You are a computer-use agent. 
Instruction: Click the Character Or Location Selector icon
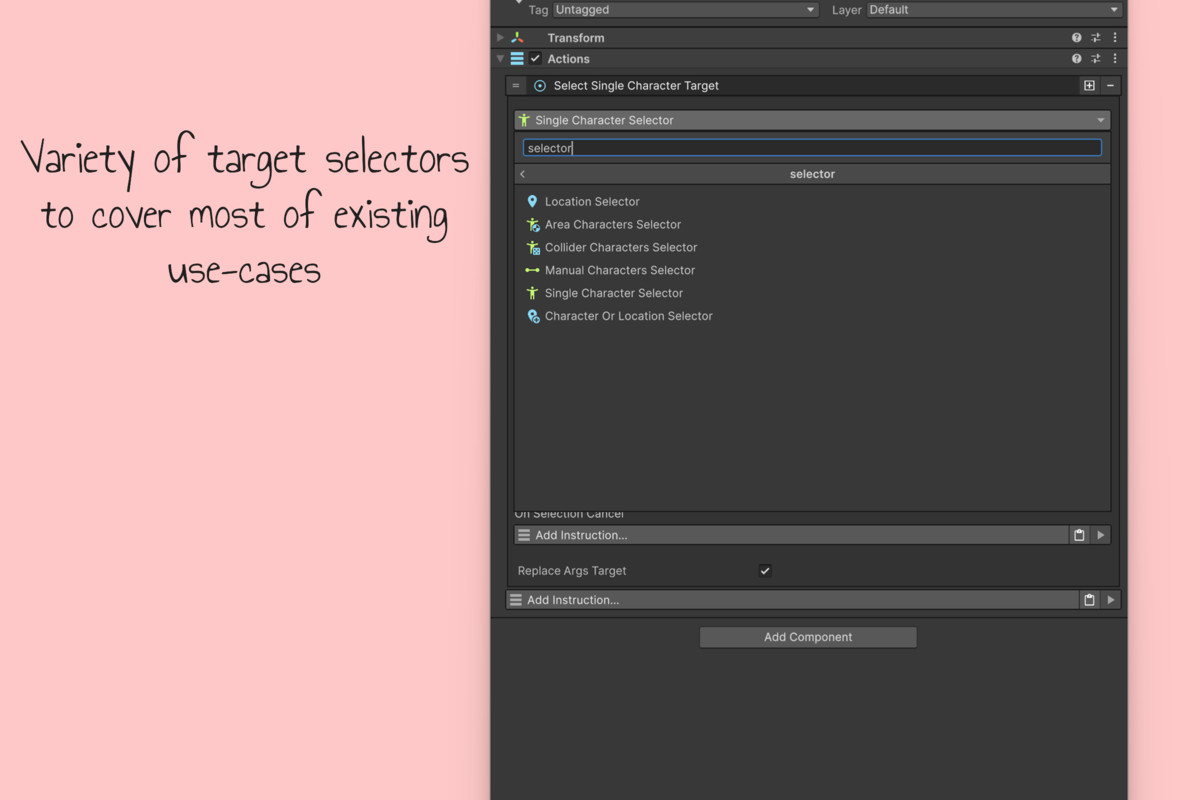point(533,316)
